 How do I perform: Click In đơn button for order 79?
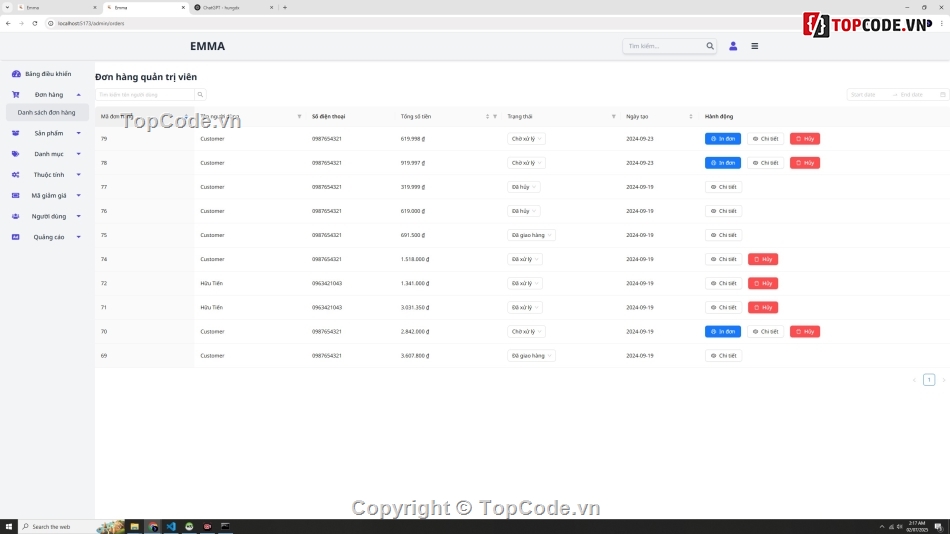click(x=722, y=139)
